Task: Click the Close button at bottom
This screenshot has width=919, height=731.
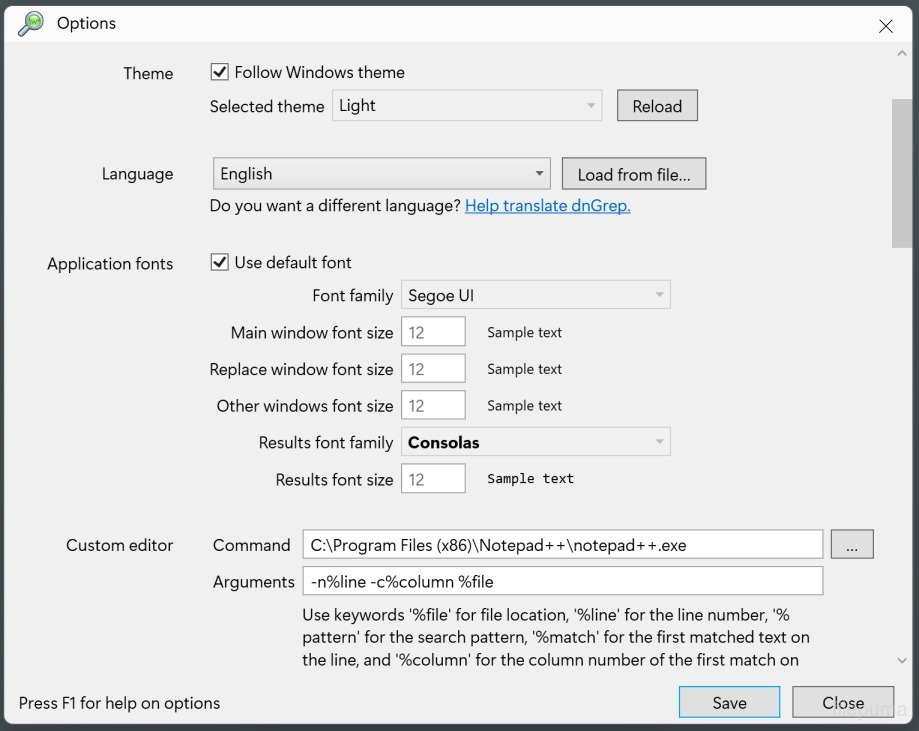Action: point(842,703)
